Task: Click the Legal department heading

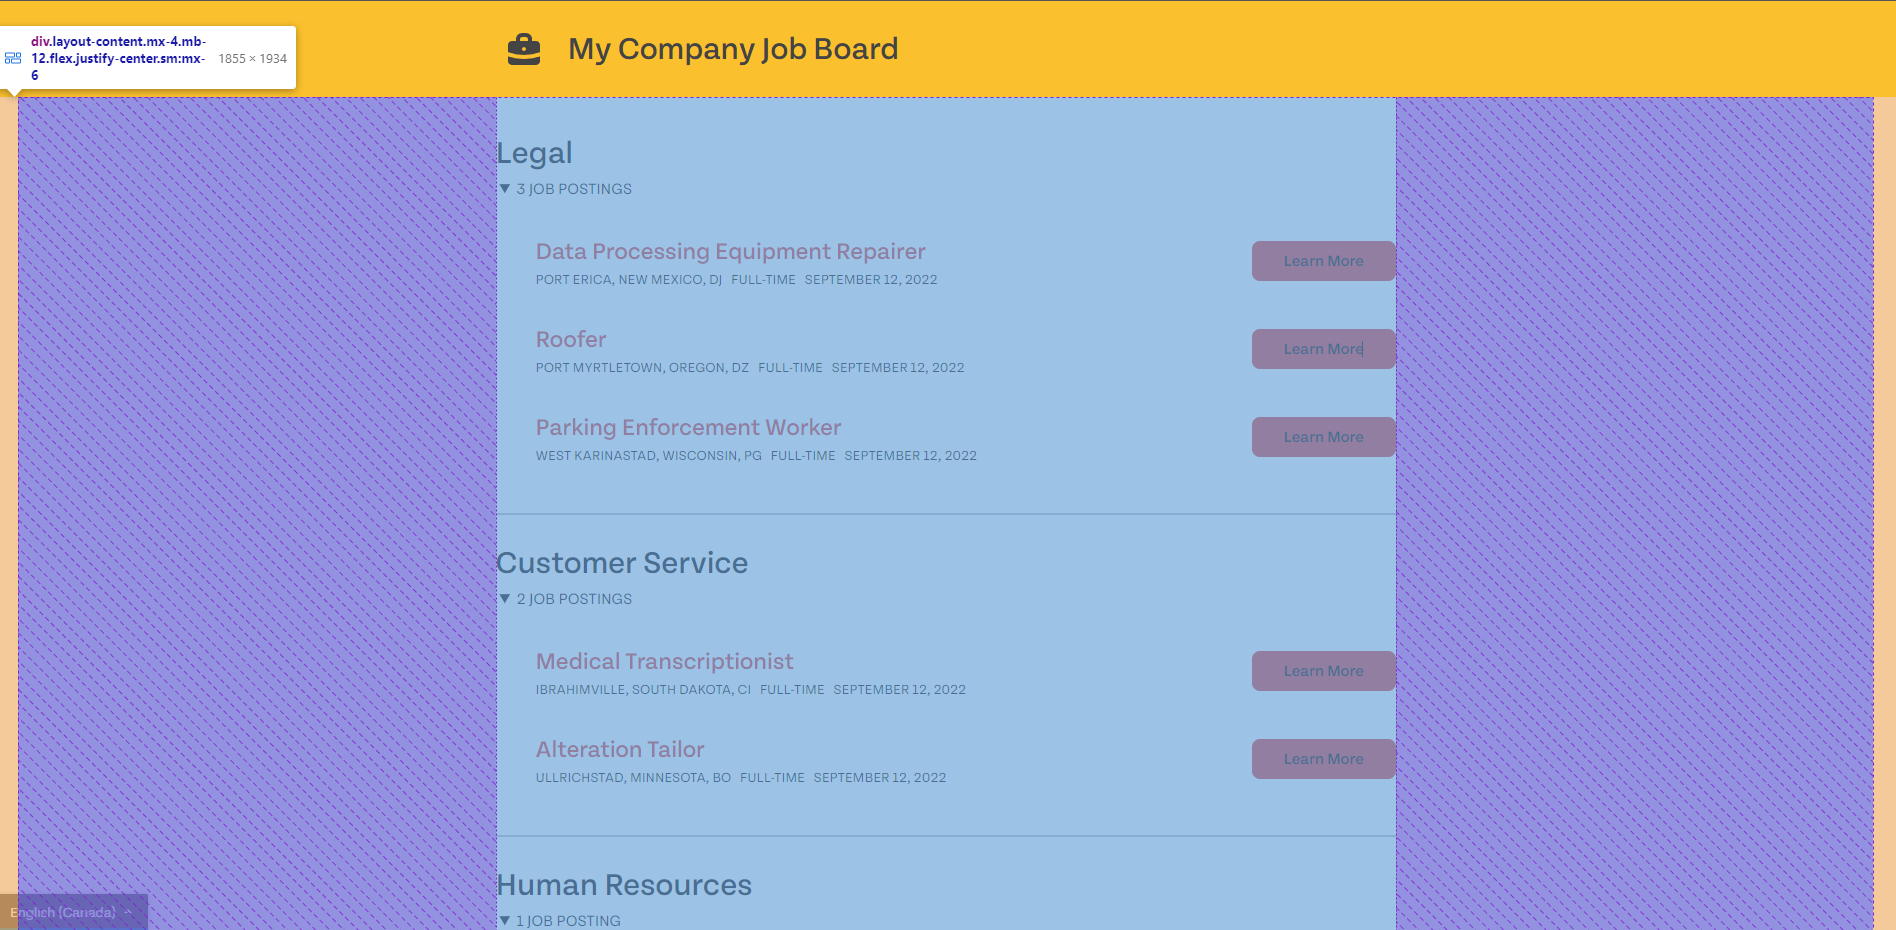Action: click(535, 153)
